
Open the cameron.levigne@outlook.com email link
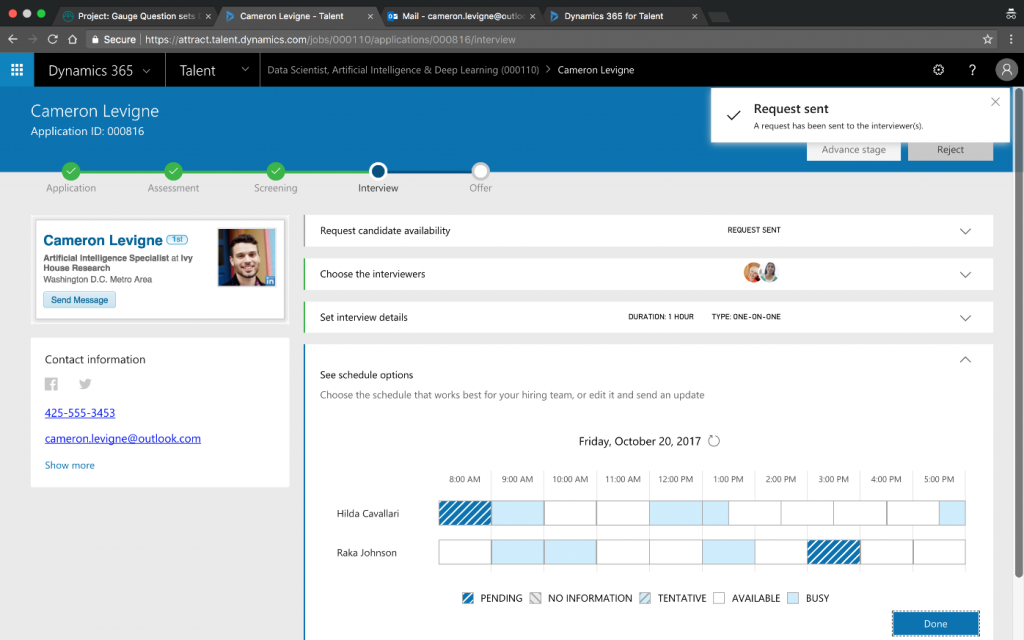point(123,438)
